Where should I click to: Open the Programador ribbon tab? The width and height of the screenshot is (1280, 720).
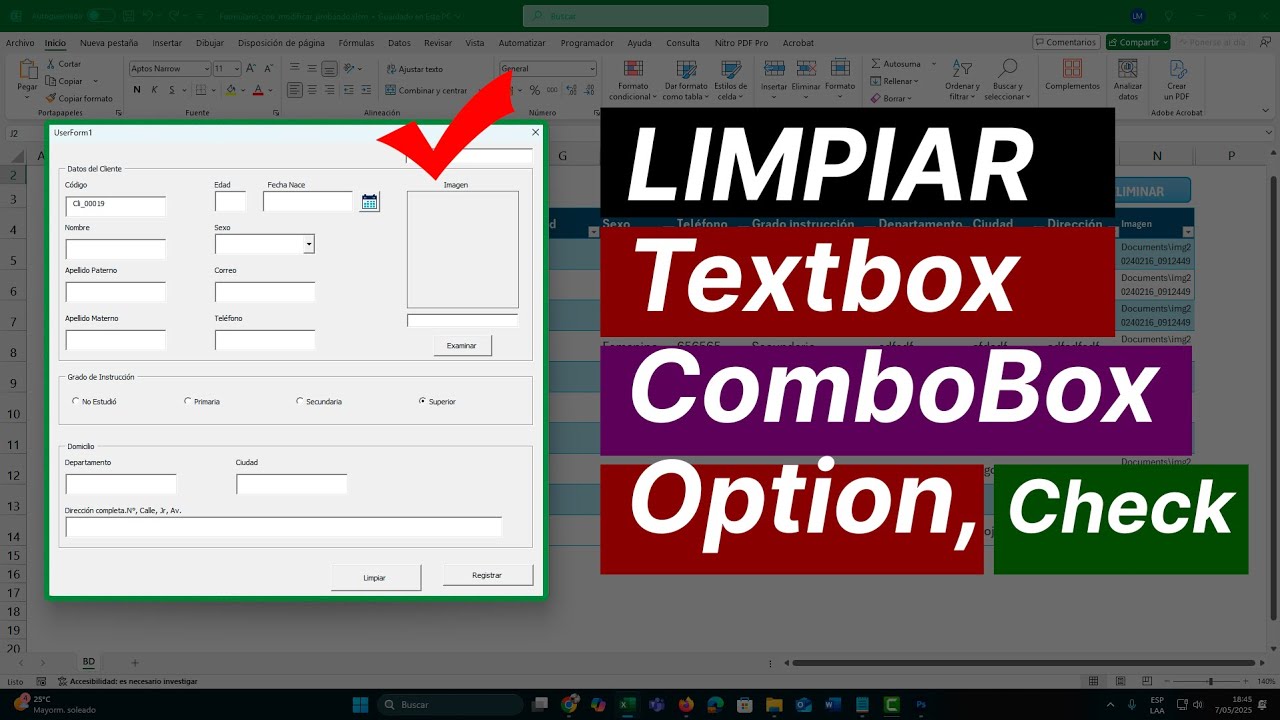click(587, 43)
